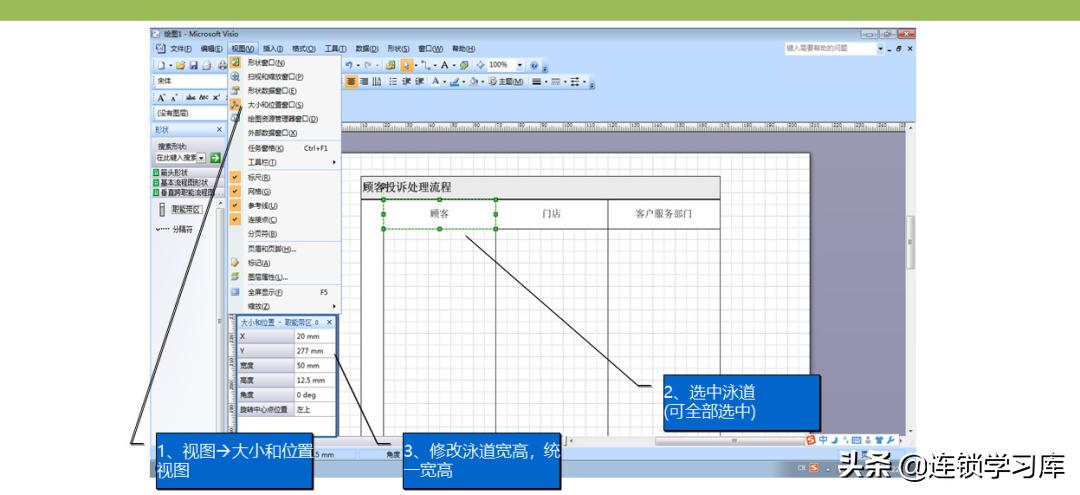Select the Connector tool icon

point(428,65)
